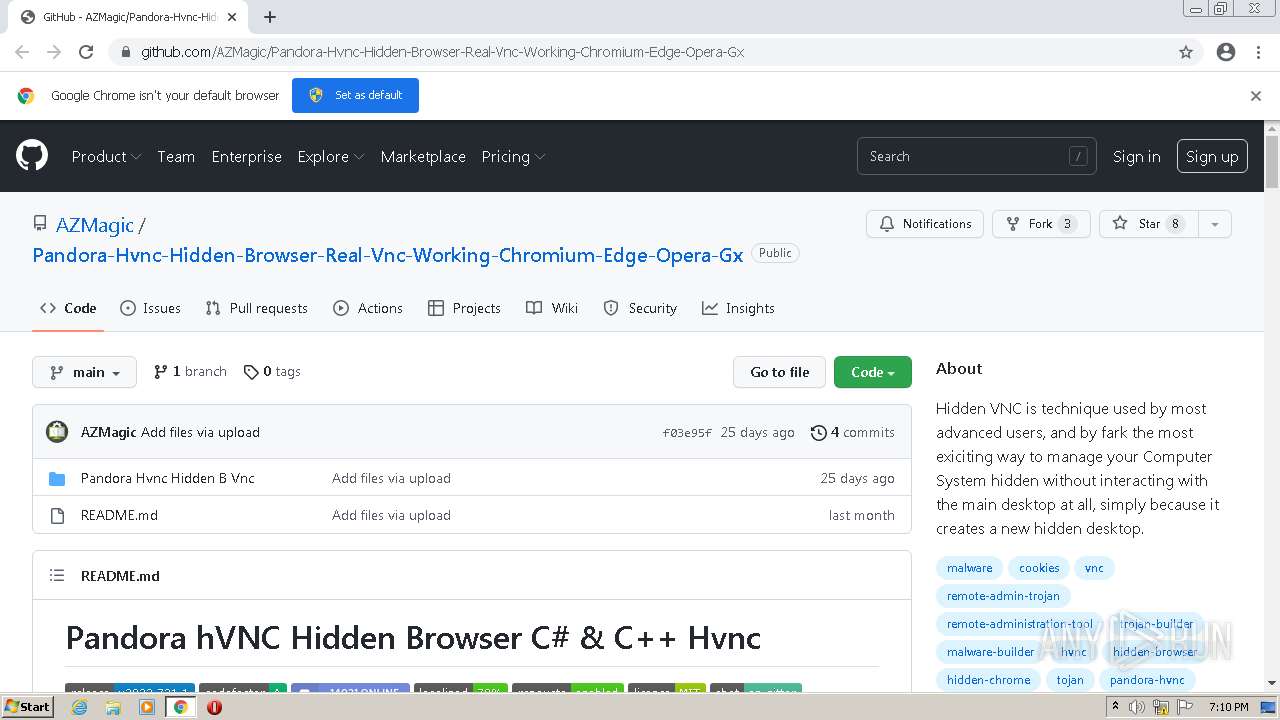Switch to the Insights tab
The height and width of the screenshot is (720, 1280).
738,308
